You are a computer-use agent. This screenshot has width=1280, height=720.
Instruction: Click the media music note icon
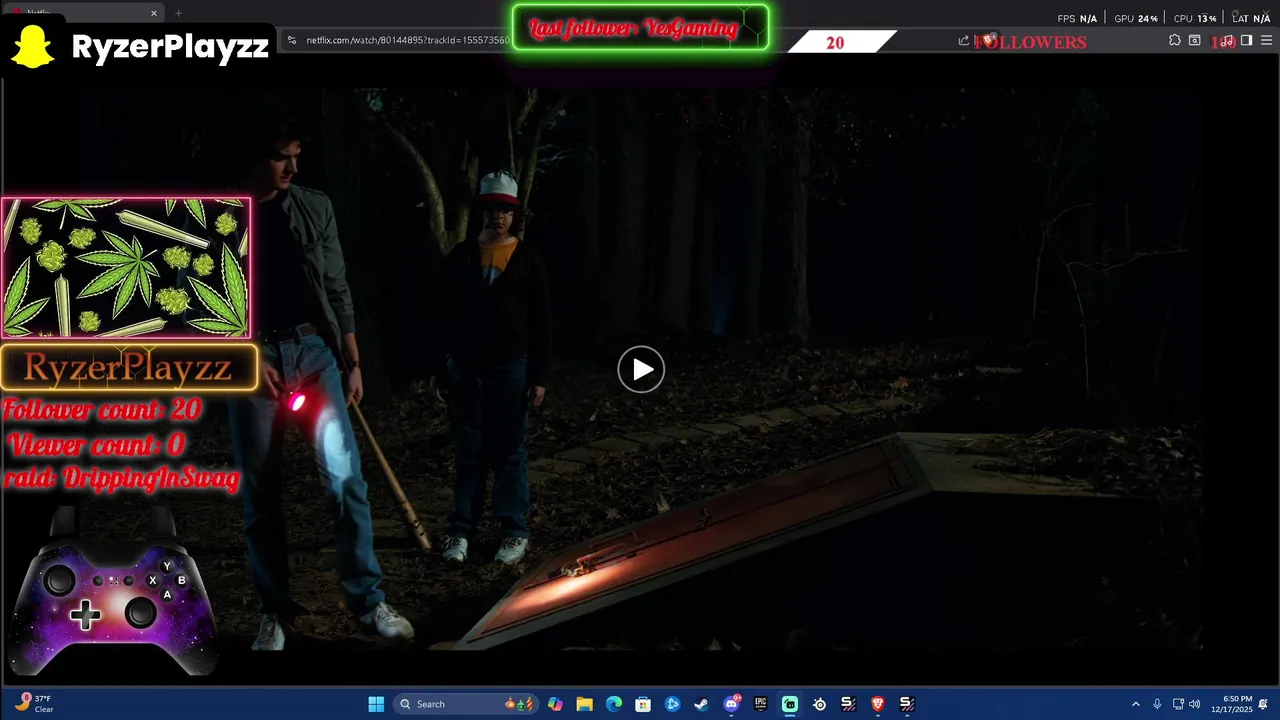[x=1225, y=41]
